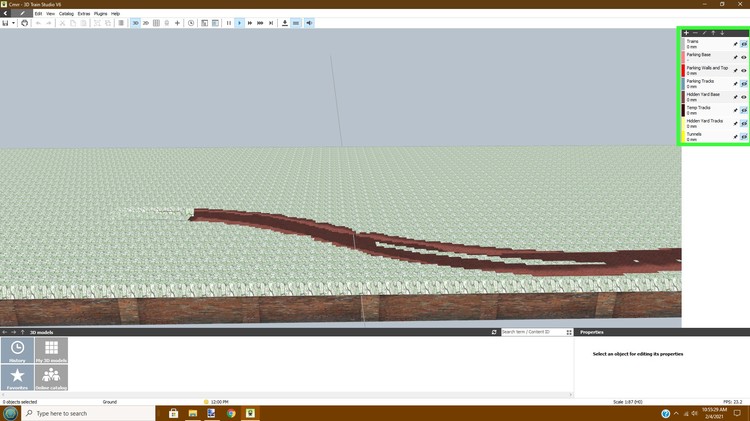The image size is (750, 421).
Task: Toggle sound with the speaker icon
Action: pyautogui.click(x=309, y=23)
